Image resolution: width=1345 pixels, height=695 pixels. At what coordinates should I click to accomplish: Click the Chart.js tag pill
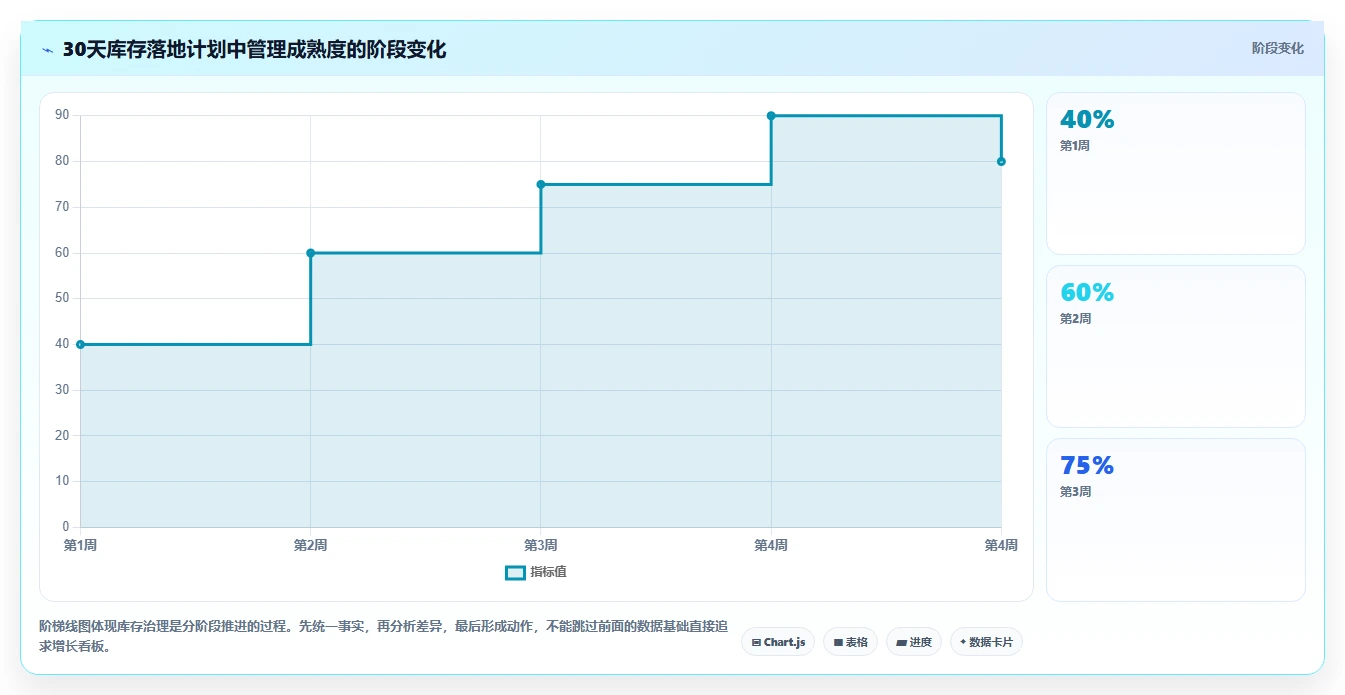pos(778,642)
